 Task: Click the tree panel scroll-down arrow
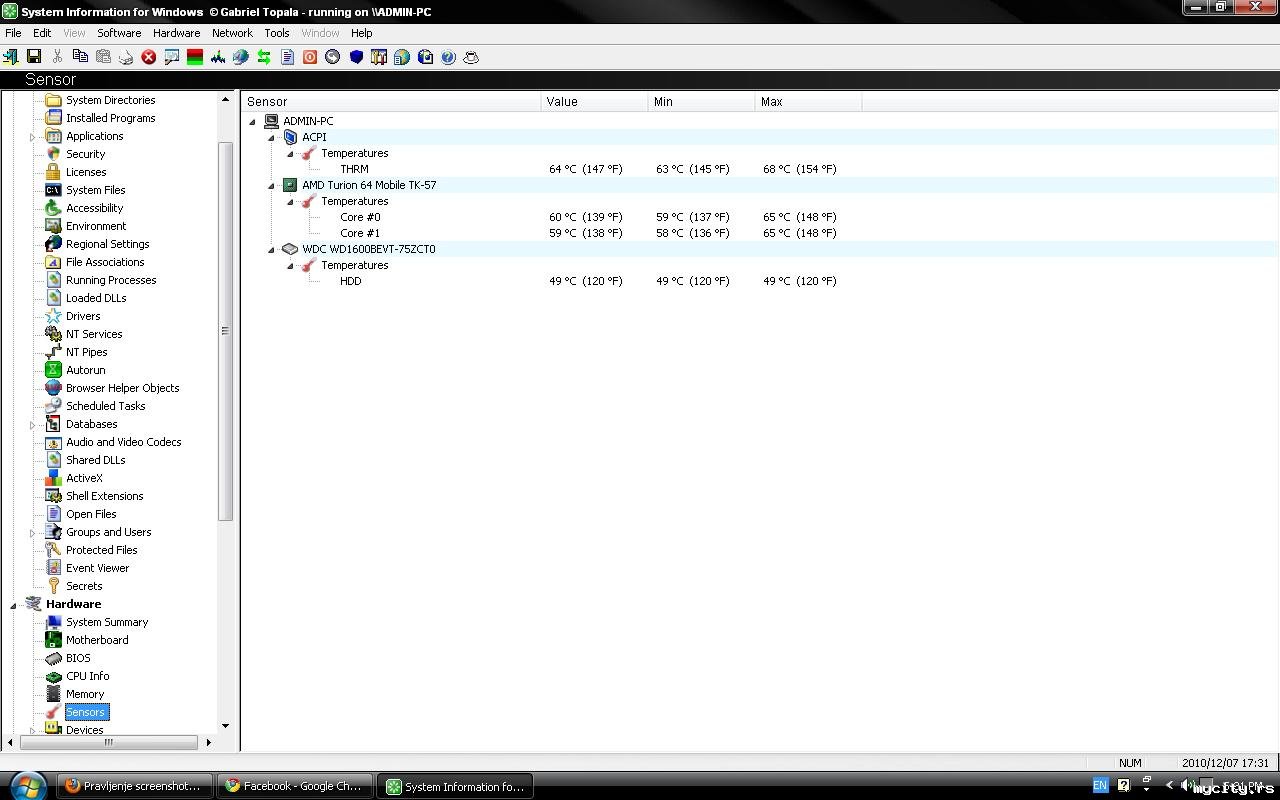point(225,726)
